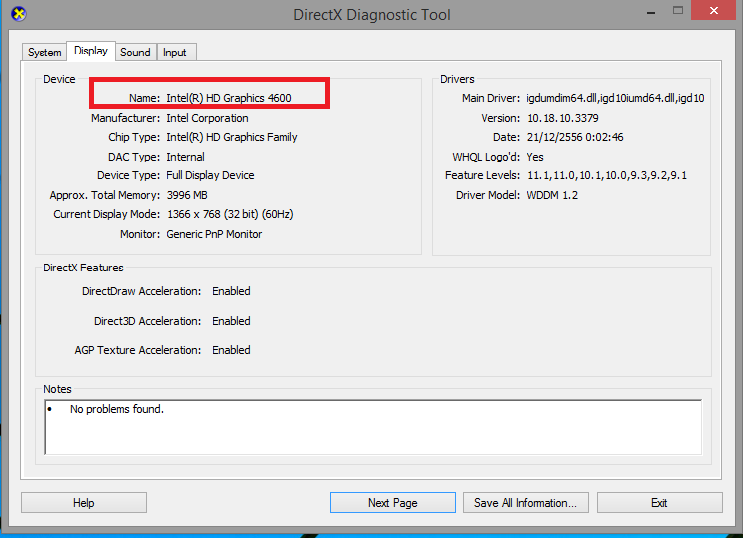Screen dimensions: 743x543
Task: Click the AGP Texture Acceleration 'Enabled' value
Action: [231, 350]
